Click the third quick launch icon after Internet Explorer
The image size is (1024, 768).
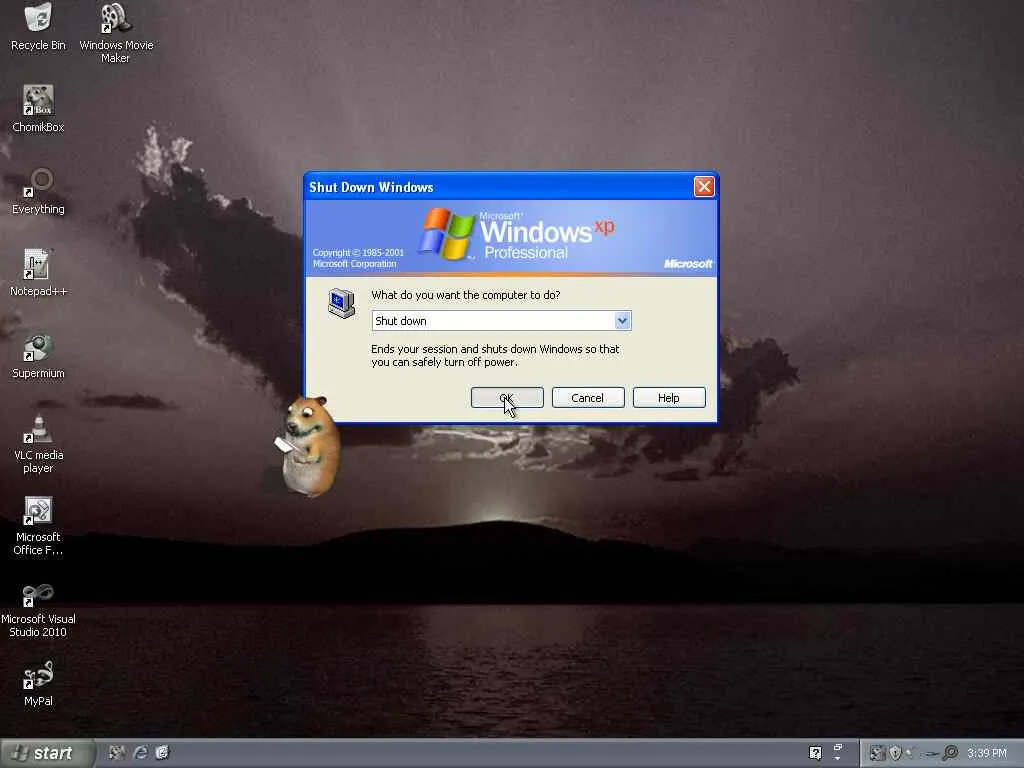[x=163, y=752]
